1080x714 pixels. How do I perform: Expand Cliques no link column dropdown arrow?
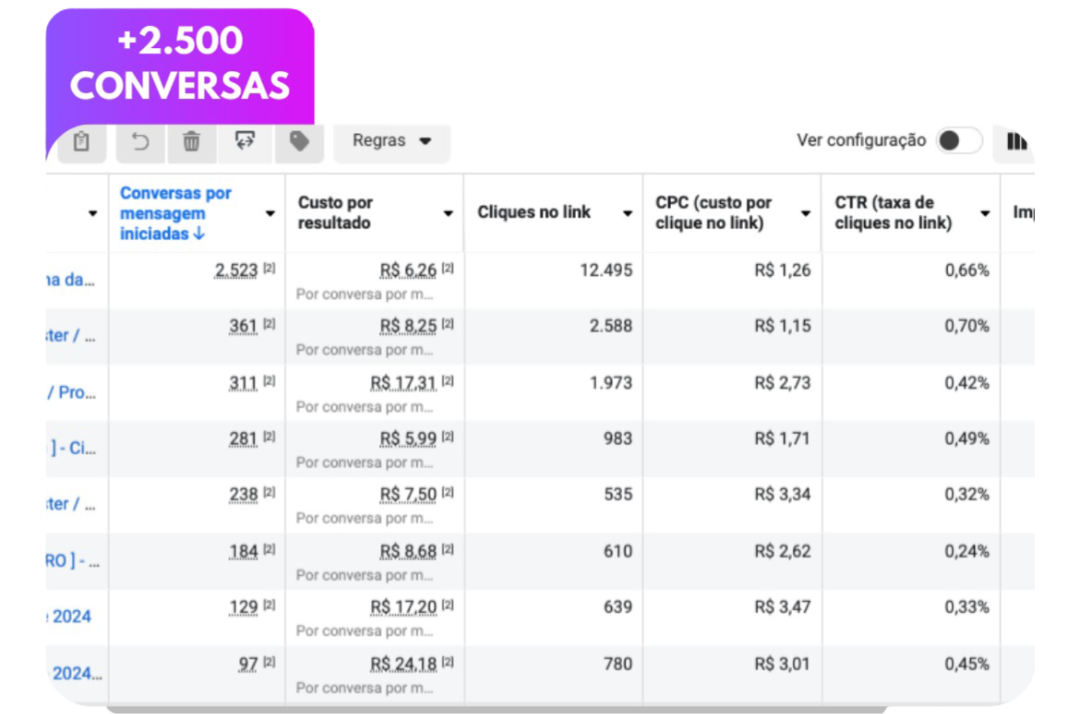[x=627, y=214]
